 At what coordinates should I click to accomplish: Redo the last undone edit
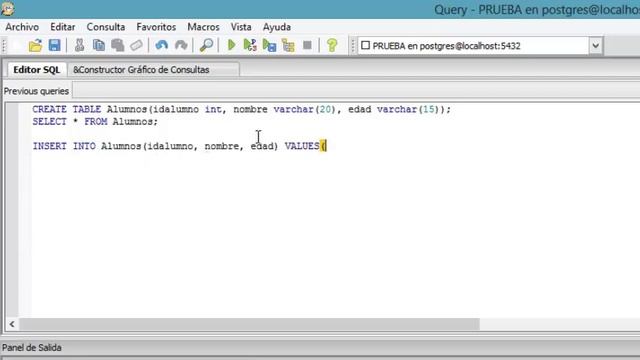tap(181, 45)
